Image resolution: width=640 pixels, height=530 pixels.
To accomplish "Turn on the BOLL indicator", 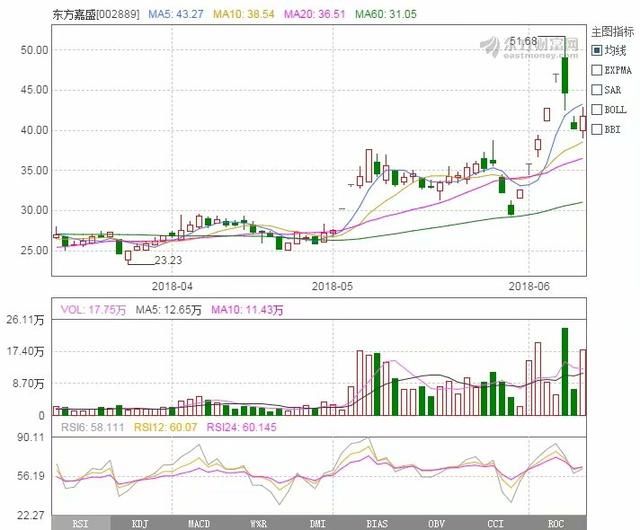I will click(596, 109).
